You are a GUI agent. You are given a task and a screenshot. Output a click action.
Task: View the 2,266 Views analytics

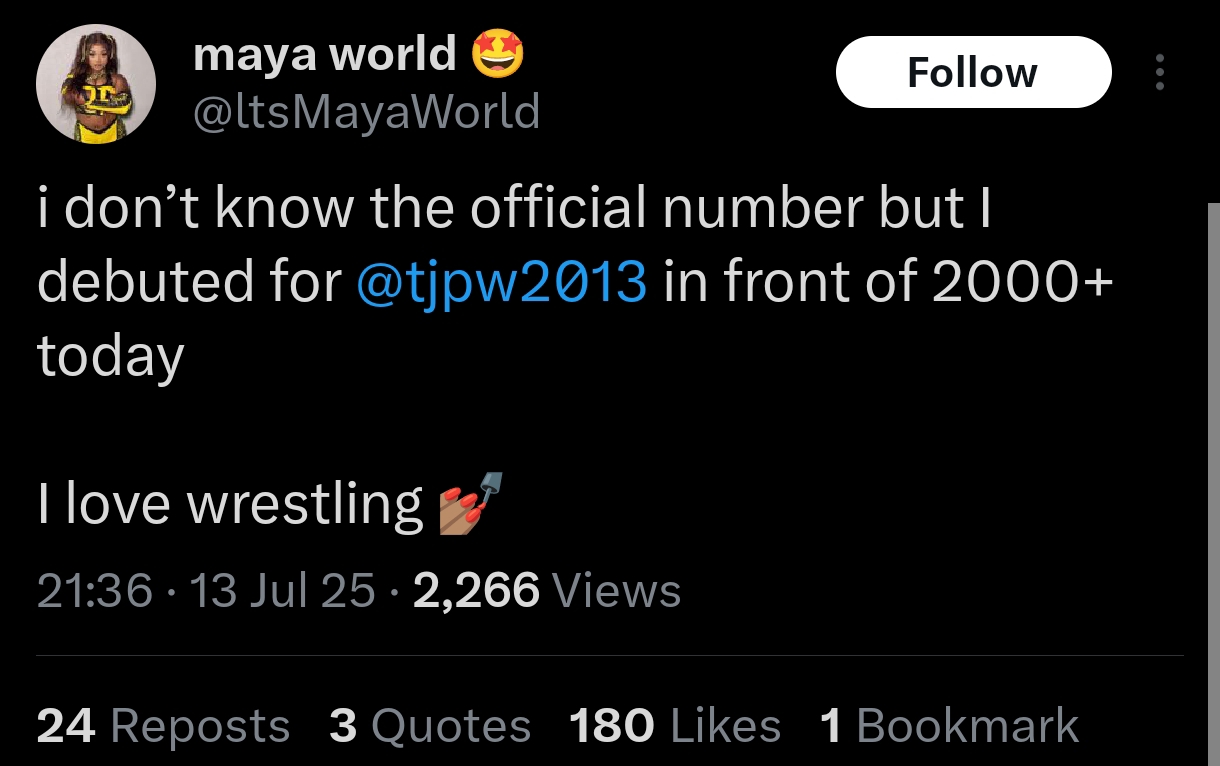[546, 590]
